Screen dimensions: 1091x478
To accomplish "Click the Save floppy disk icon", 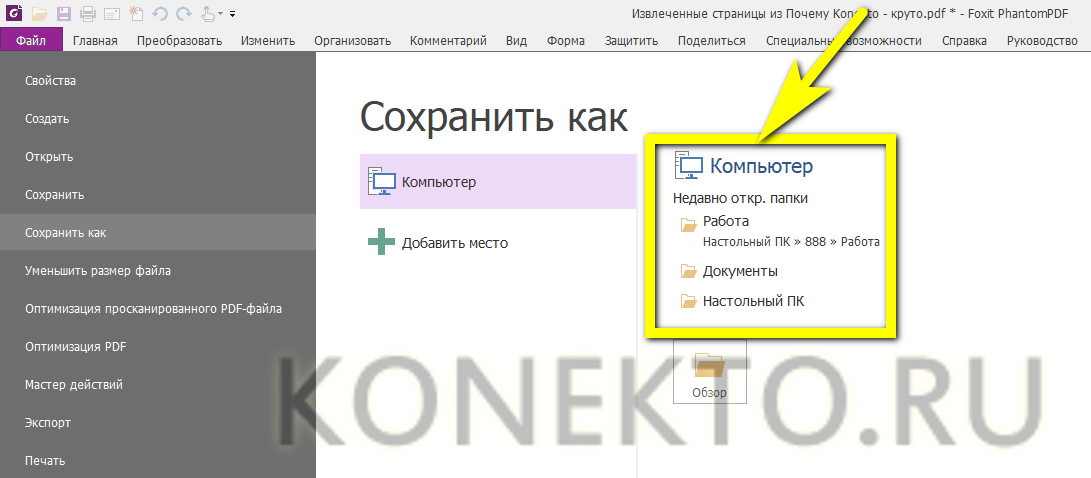I will coord(64,14).
